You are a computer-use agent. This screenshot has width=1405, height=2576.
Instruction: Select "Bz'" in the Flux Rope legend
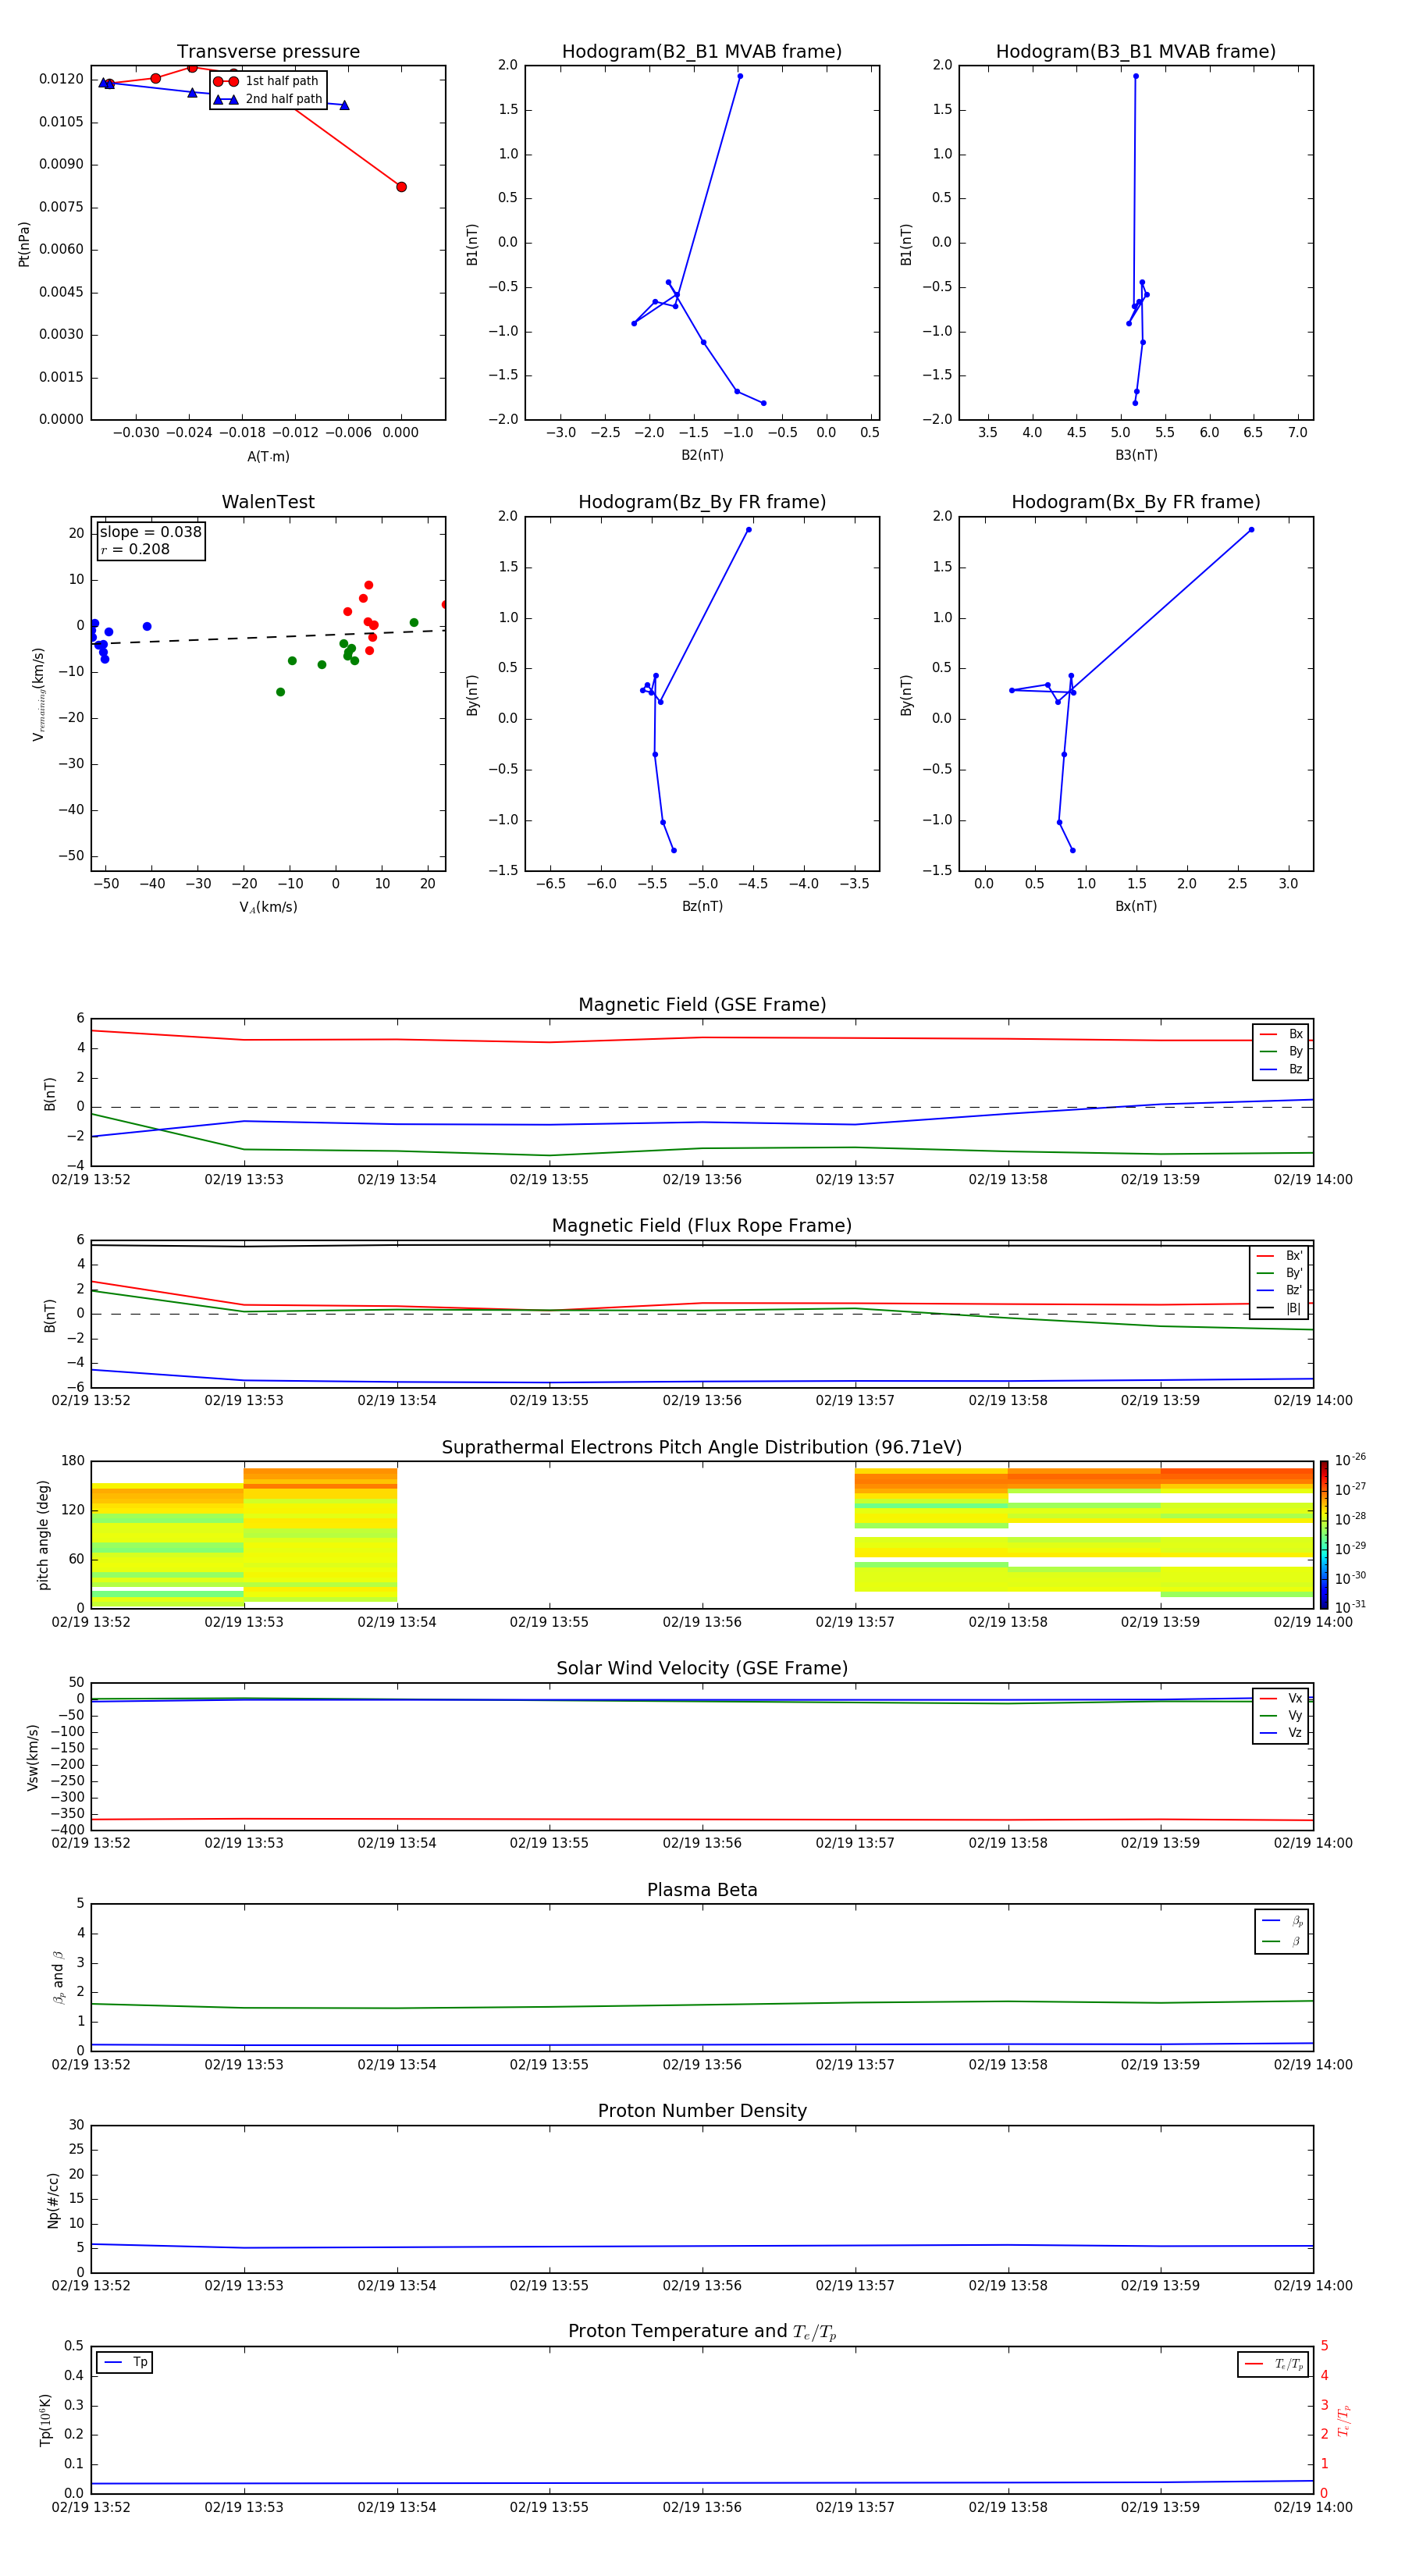[x=1280, y=1290]
